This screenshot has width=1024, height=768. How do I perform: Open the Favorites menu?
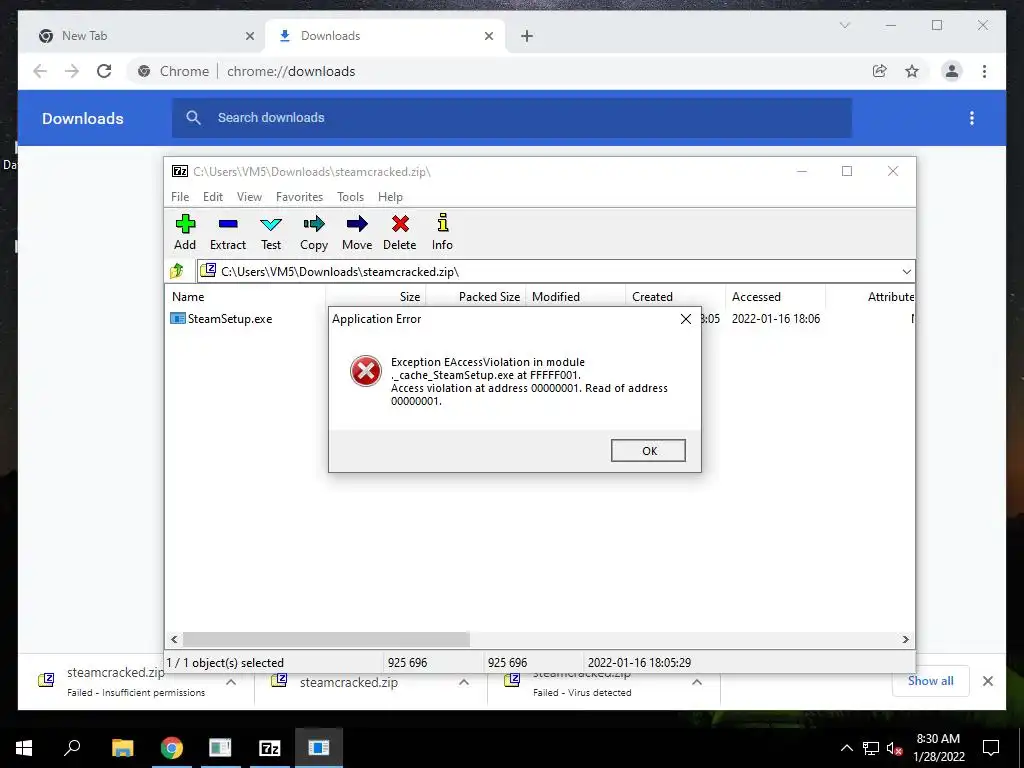click(x=299, y=197)
